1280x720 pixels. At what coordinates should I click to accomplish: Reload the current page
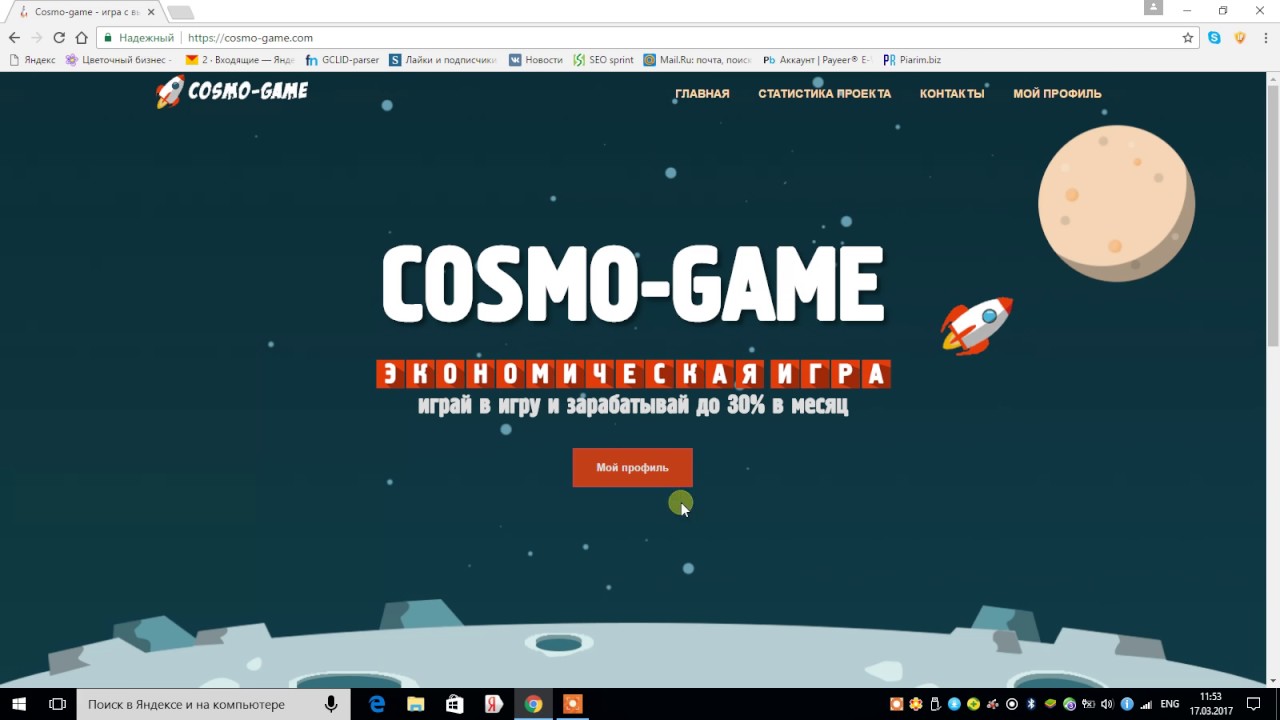click(x=59, y=38)
